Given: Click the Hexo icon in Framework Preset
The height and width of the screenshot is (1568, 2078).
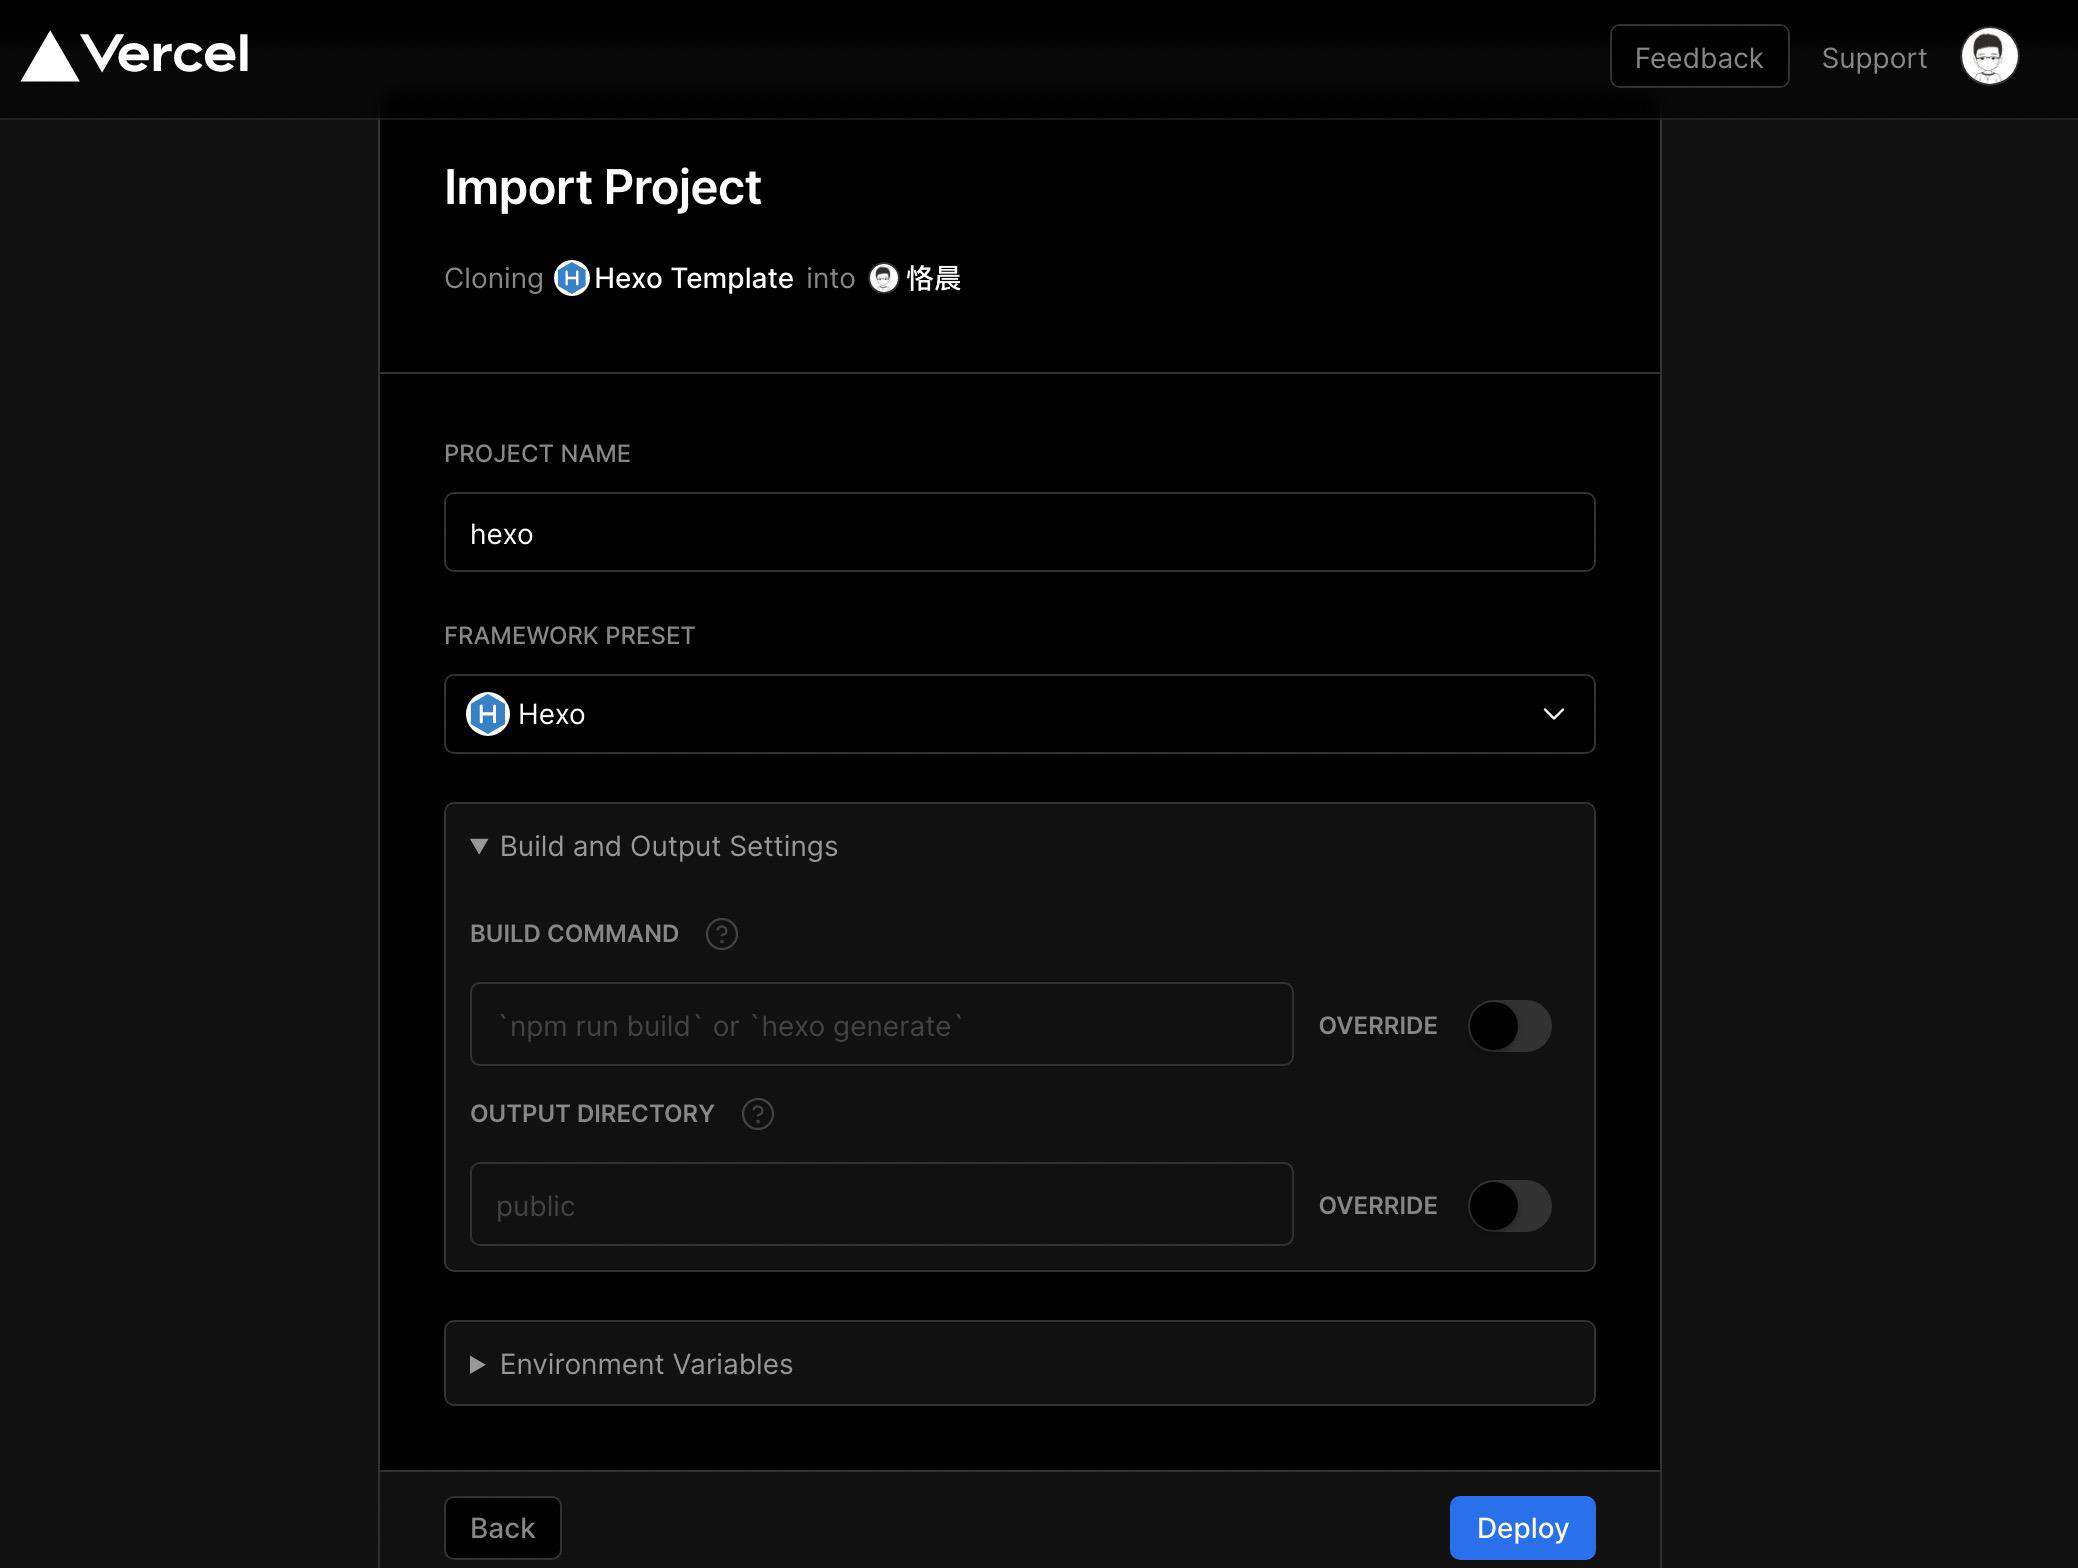Looking at the screenshot, I should click(x=488, y=714).
